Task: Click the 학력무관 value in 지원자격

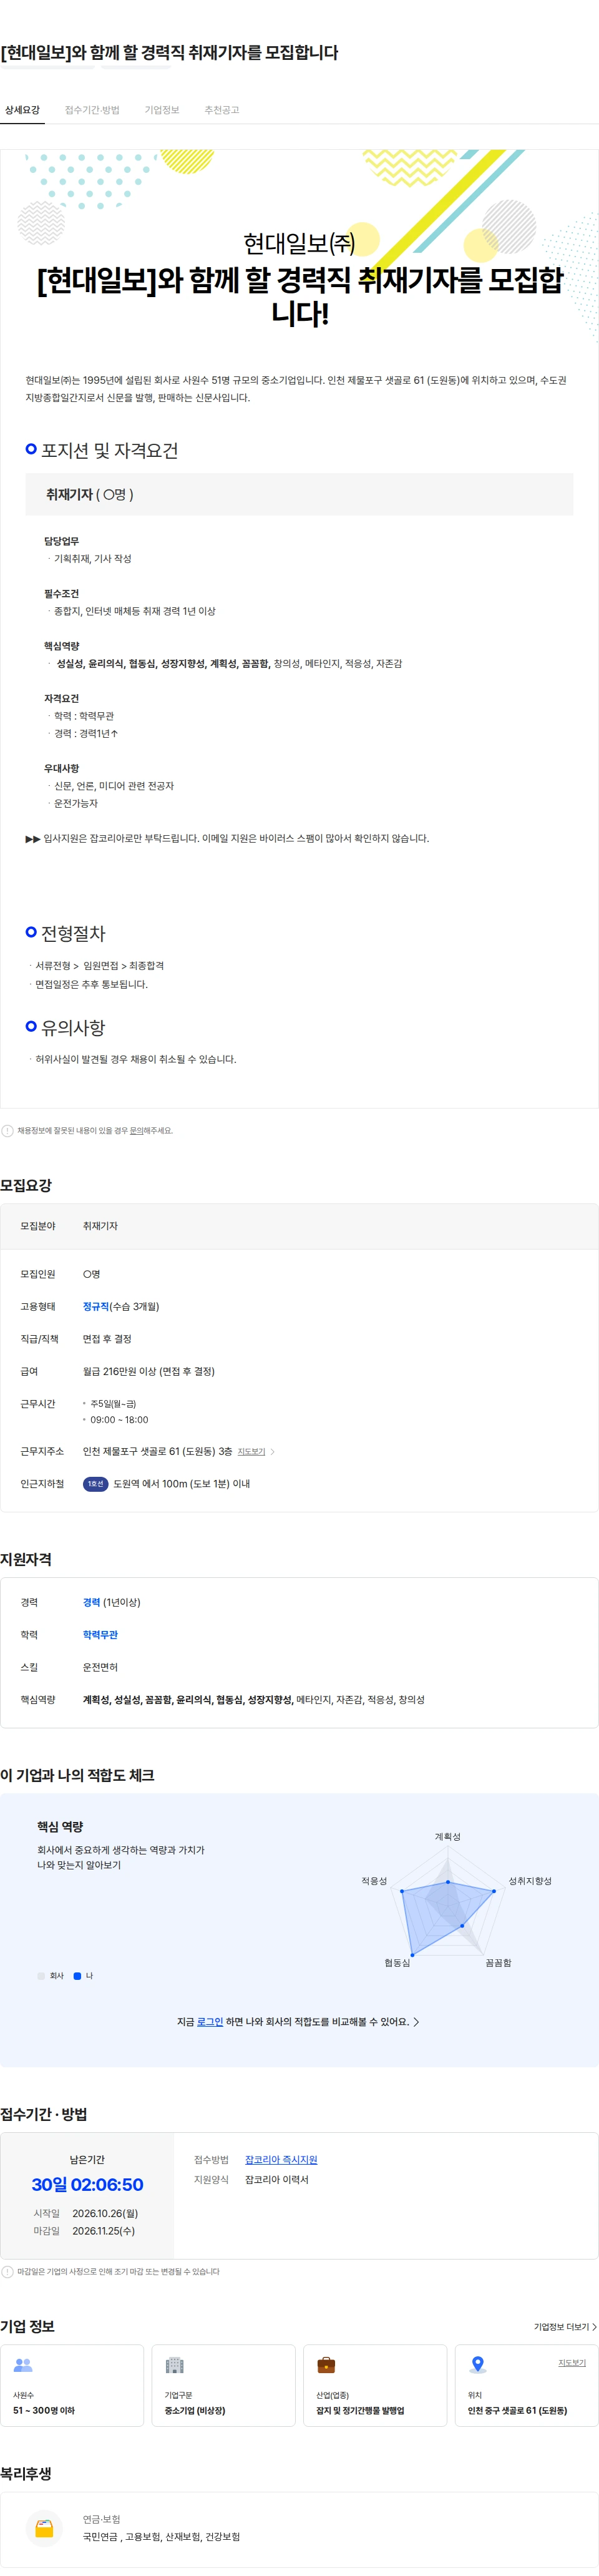Action: click(x=100, y=1635)
